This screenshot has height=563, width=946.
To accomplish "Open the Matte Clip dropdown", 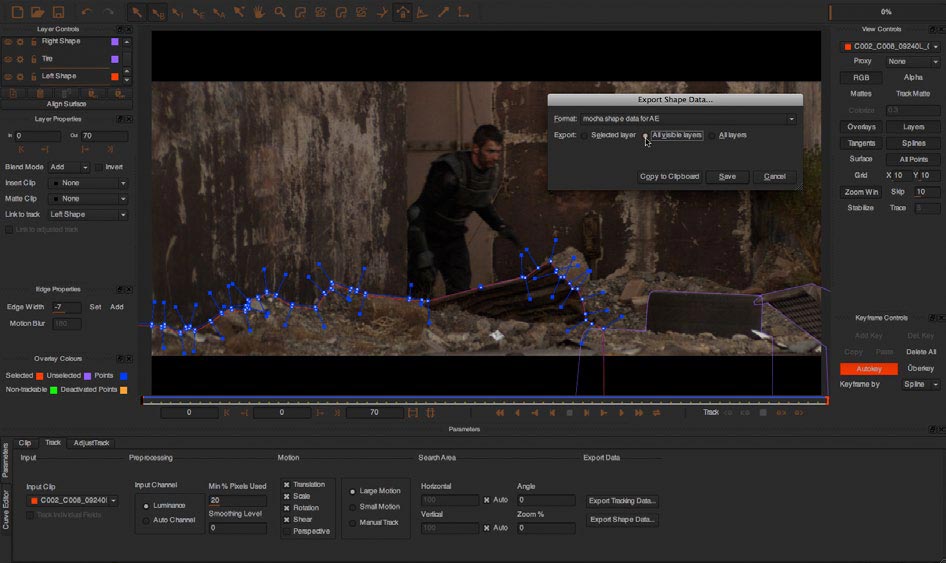I will pyautogui.click(x=88, y=199).
